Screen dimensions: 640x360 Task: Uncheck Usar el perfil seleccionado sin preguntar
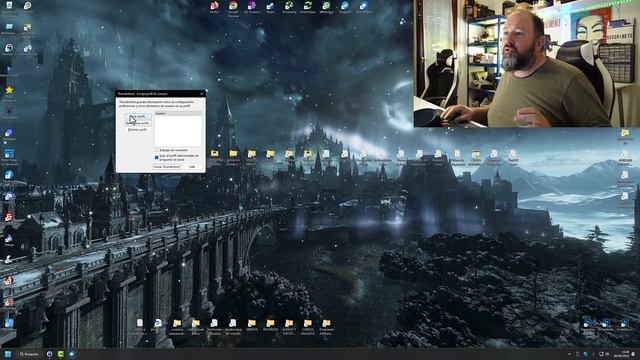point(157,157)
